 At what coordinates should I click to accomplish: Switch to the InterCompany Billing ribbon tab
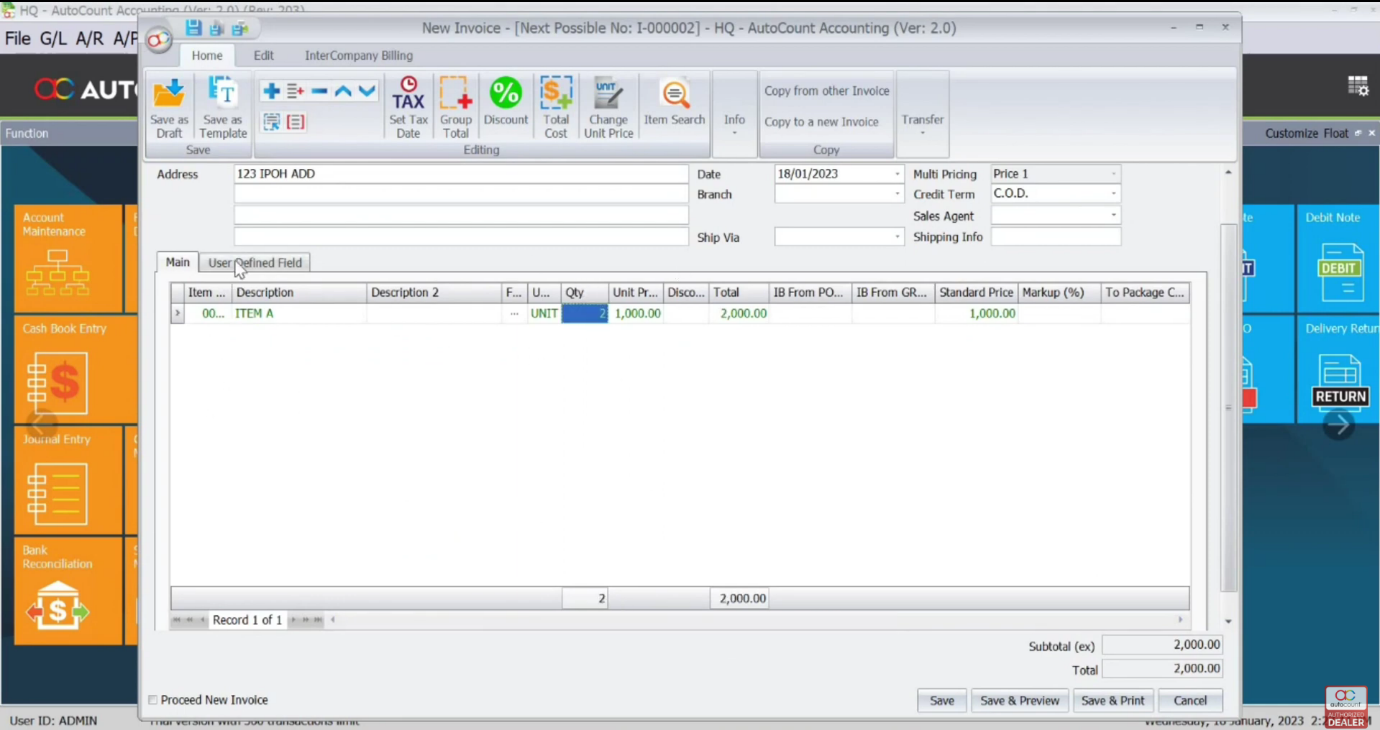[x=358, y=56]
